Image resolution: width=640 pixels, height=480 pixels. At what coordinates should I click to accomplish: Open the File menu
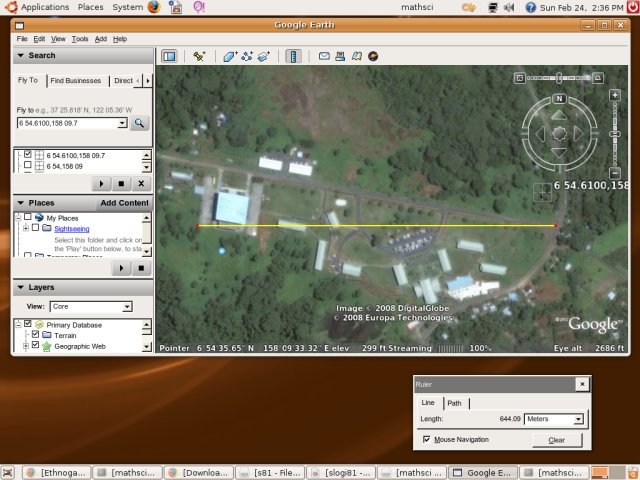click(x=22, y=39)
